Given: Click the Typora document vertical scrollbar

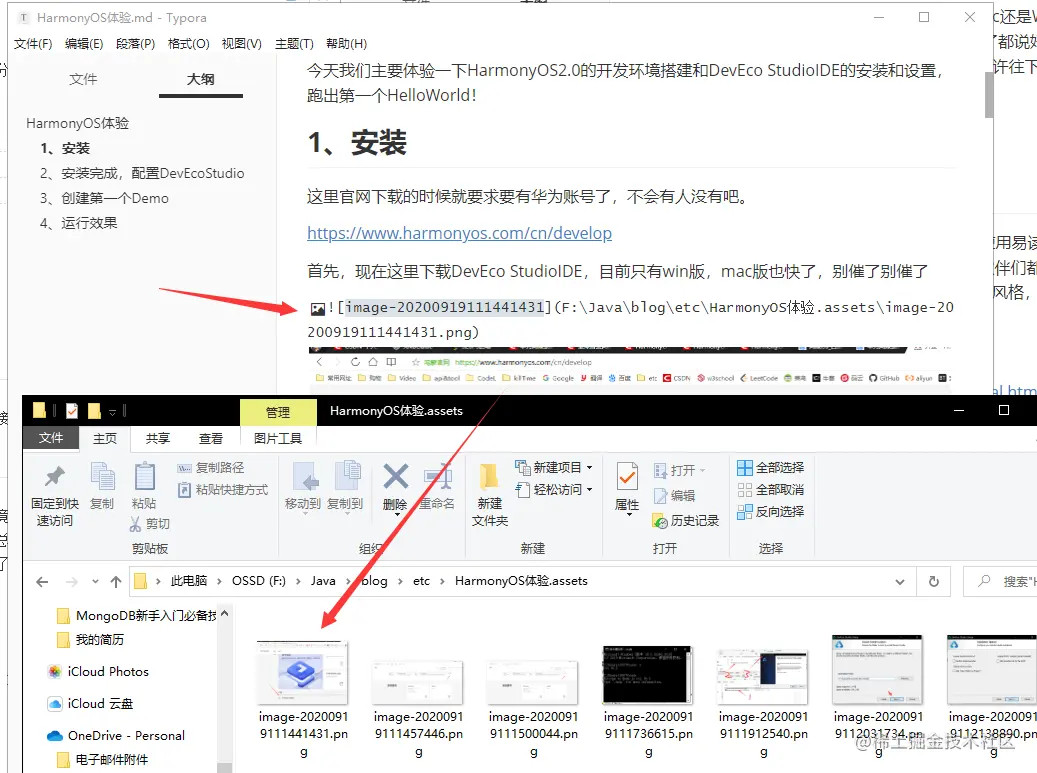Looking at the screenshot, I should click(x=989, y=95).
